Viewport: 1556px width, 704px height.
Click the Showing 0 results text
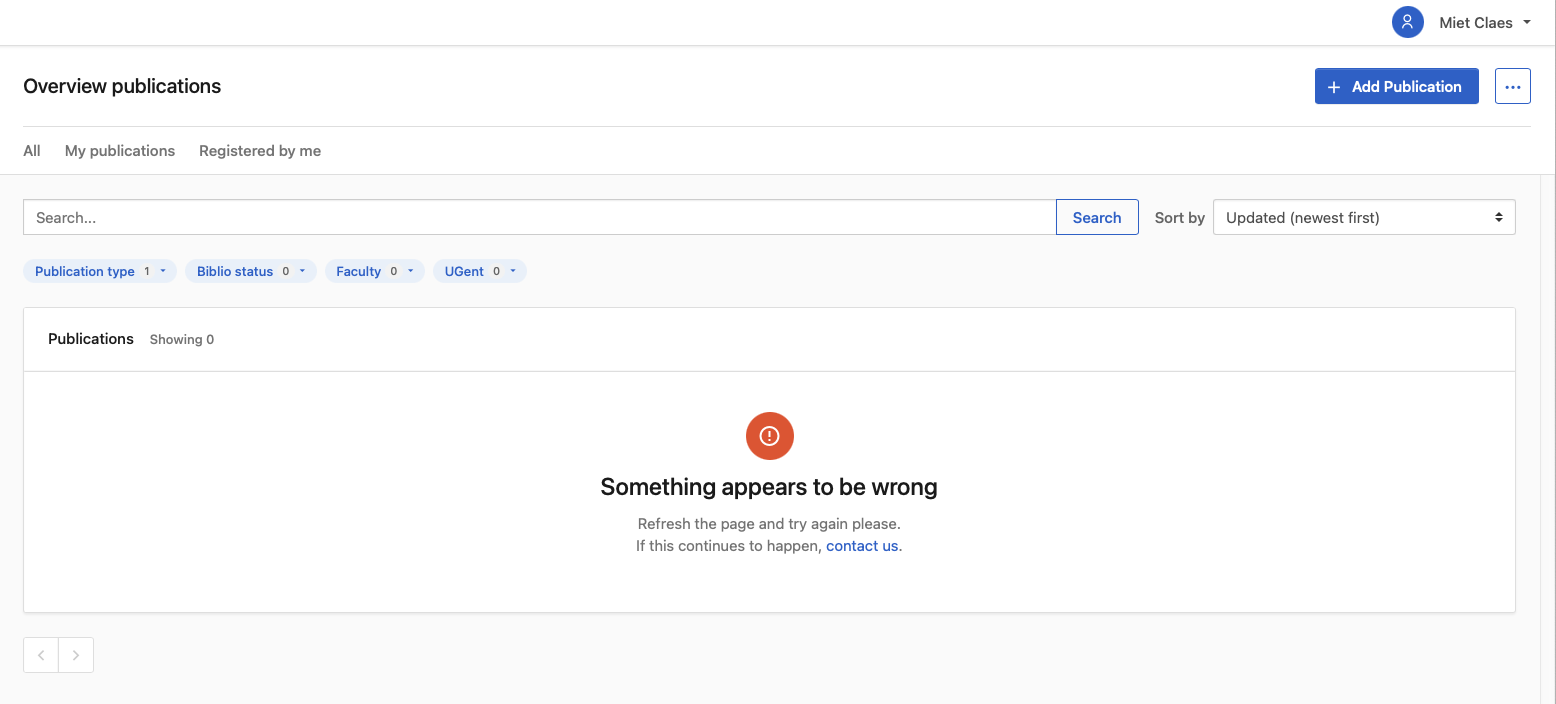(x=182, y=340)
